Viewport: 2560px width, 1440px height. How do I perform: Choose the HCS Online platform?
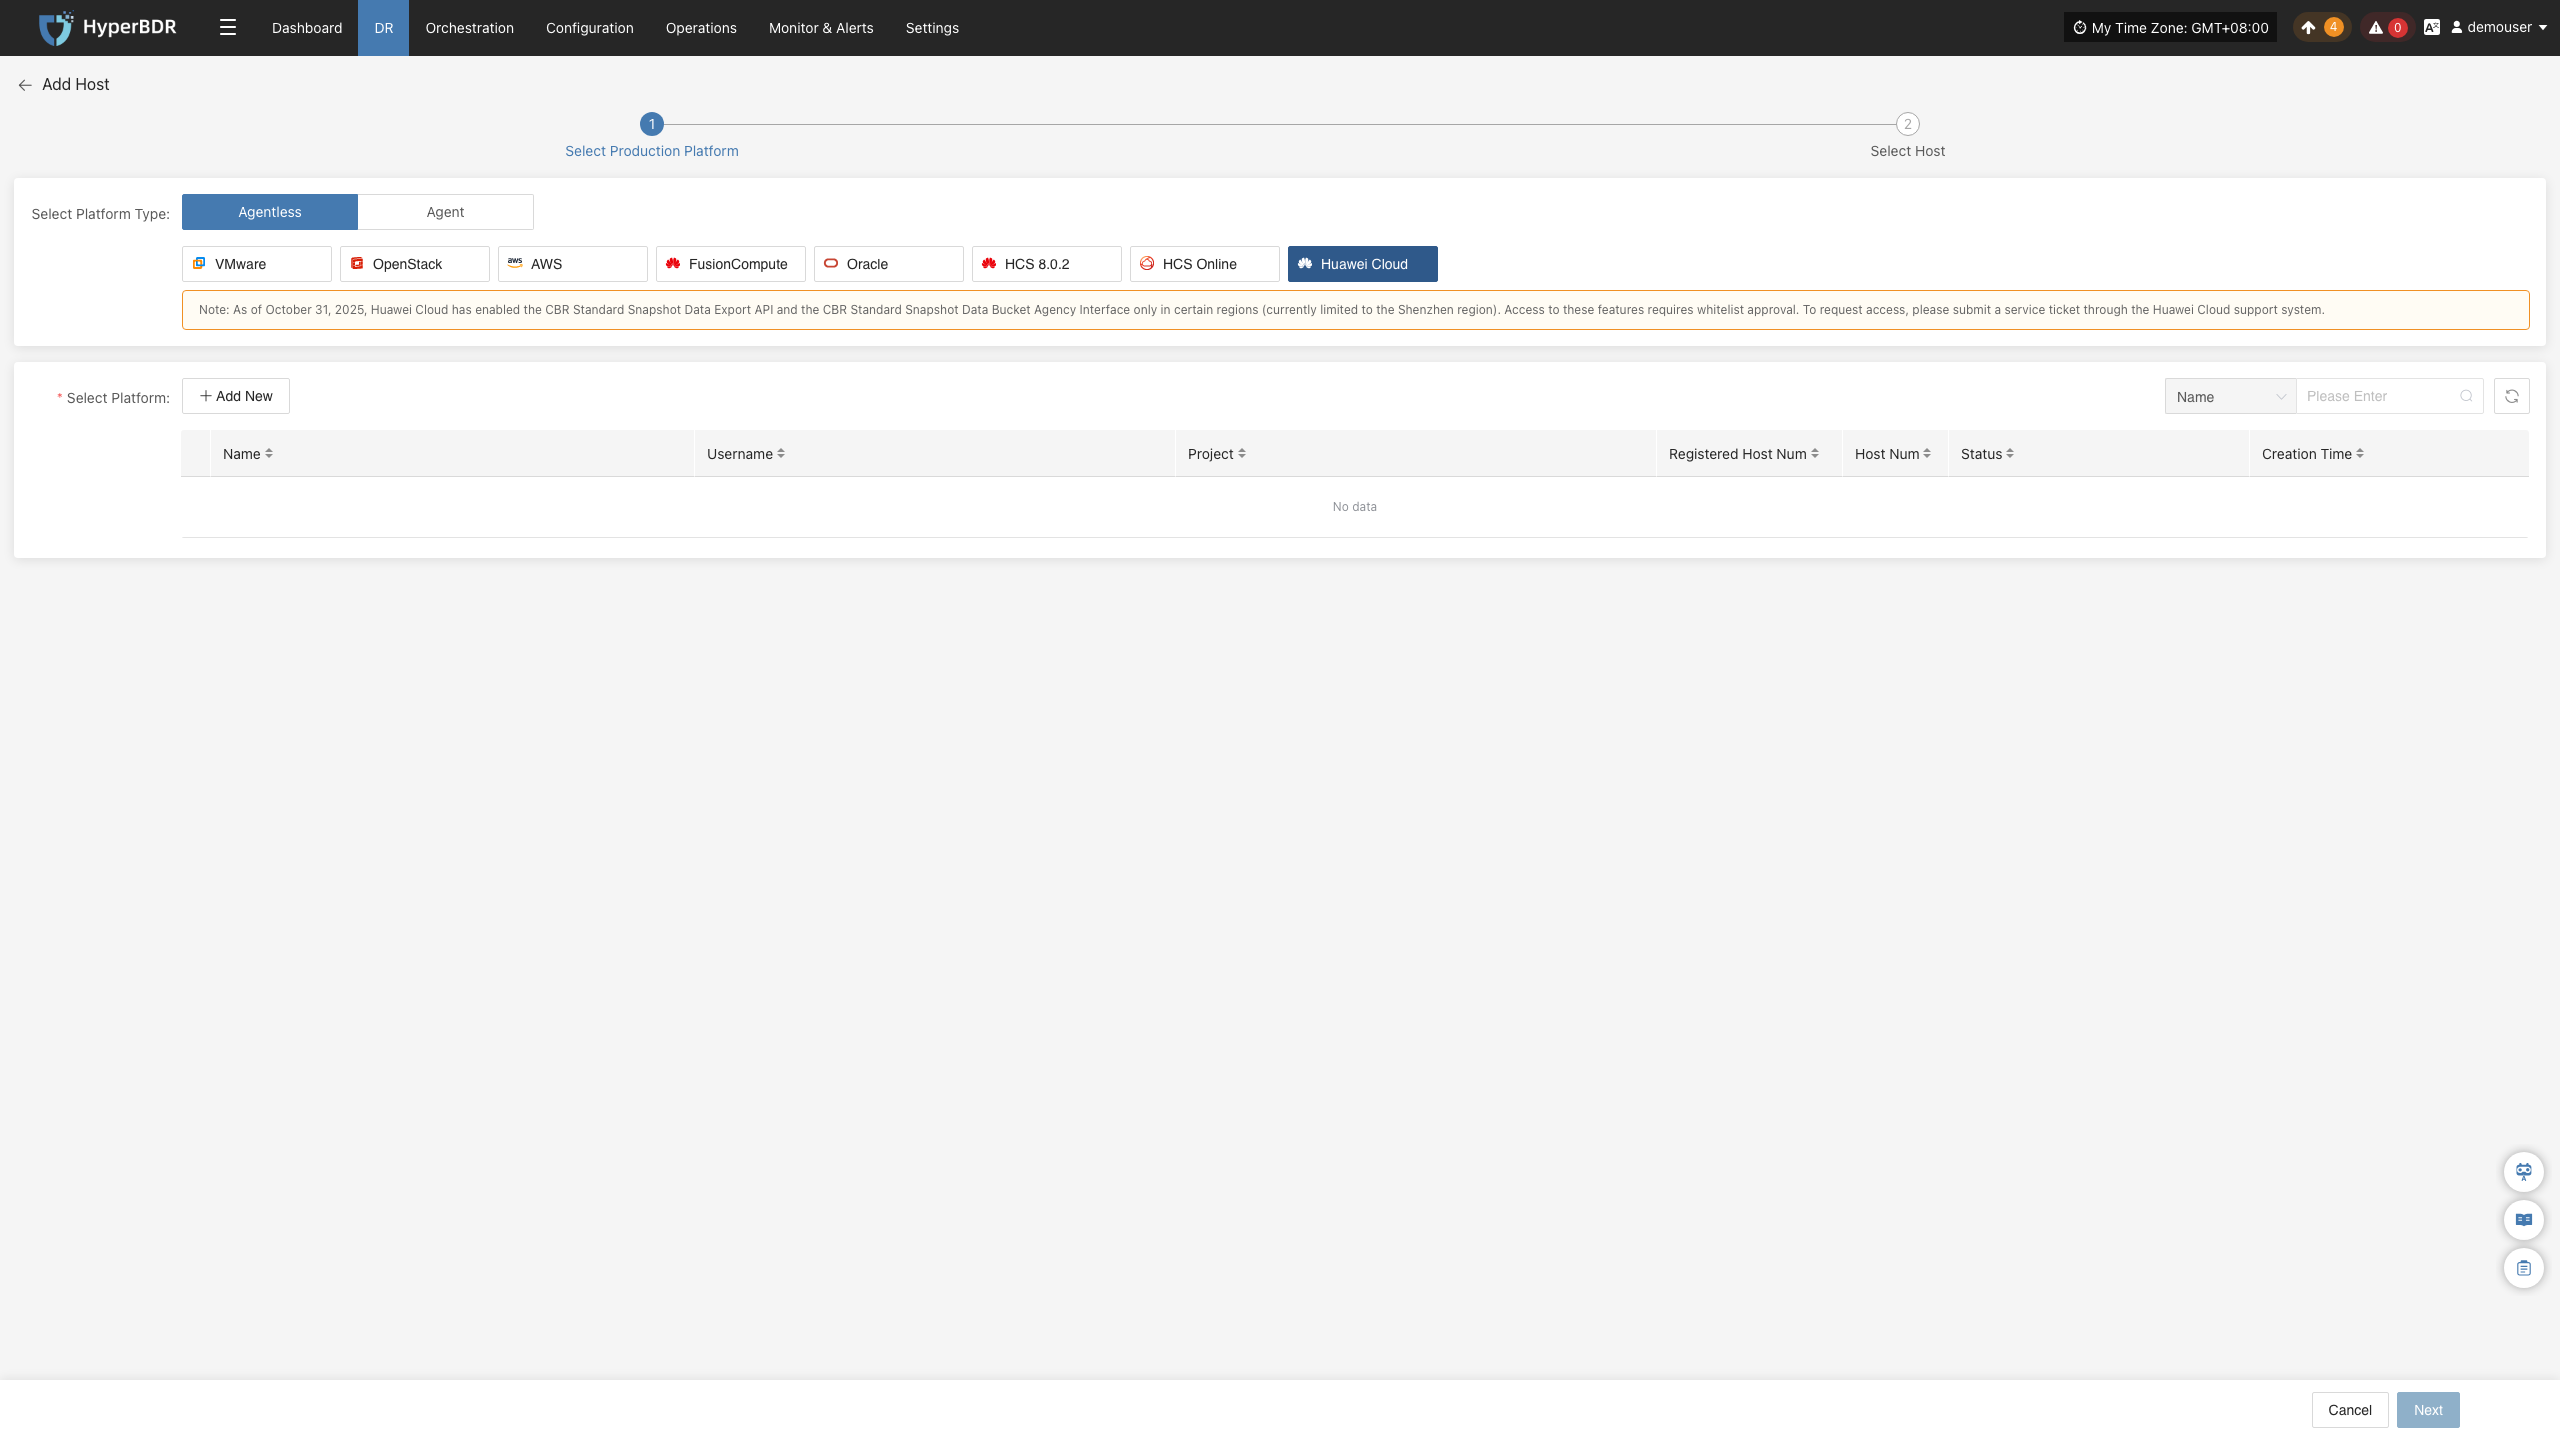pyautogui.click(x=1205, y=264)
